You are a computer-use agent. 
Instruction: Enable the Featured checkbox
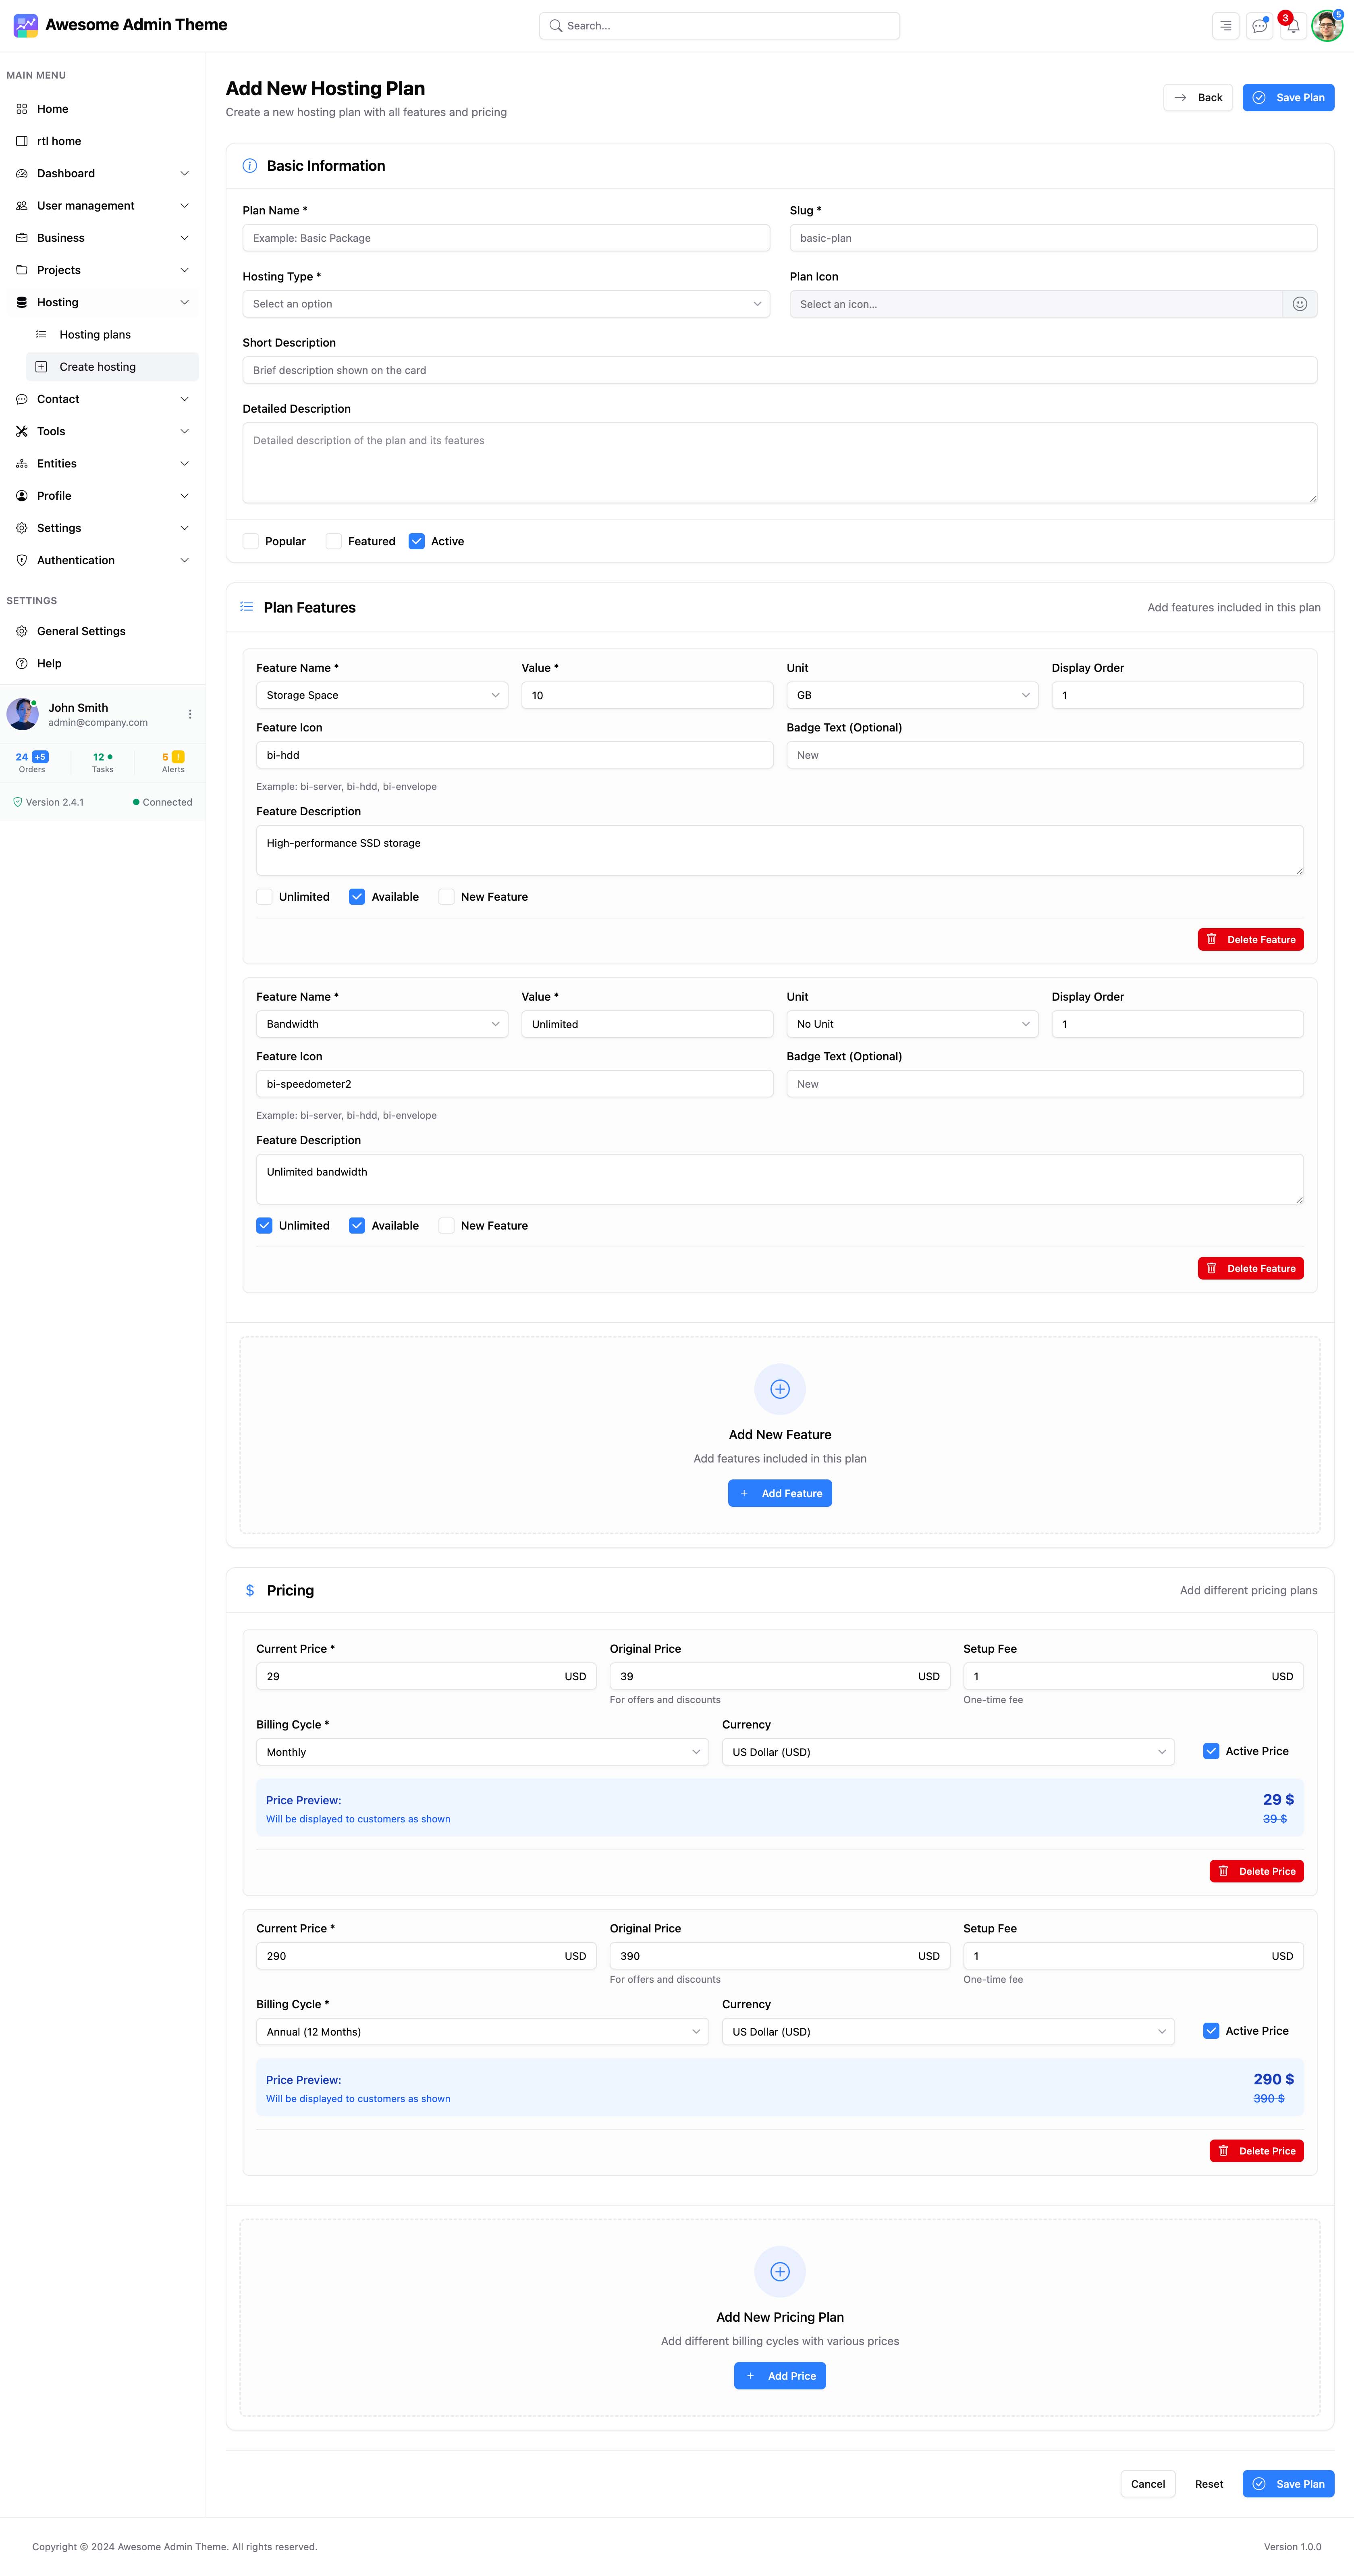pos(334,541)
